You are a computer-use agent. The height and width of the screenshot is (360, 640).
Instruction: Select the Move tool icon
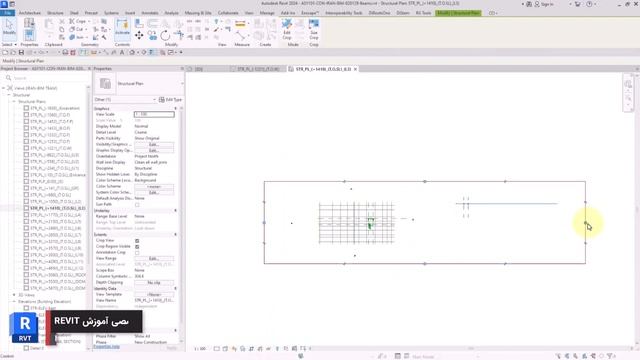(x=139, y=36)
